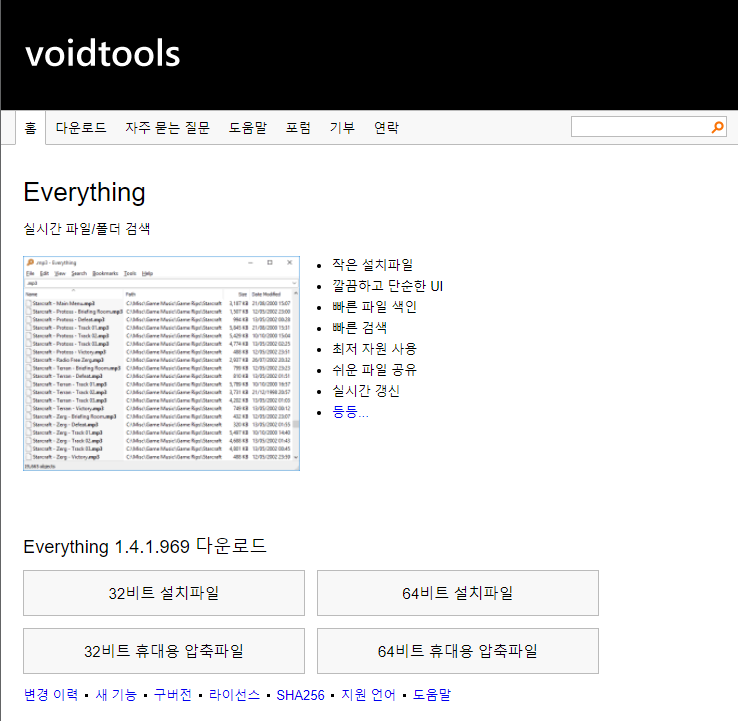Screen dimensions: 738x721
Task: Click the orange search magnifier icon
Action: click(x=717, y=127)
